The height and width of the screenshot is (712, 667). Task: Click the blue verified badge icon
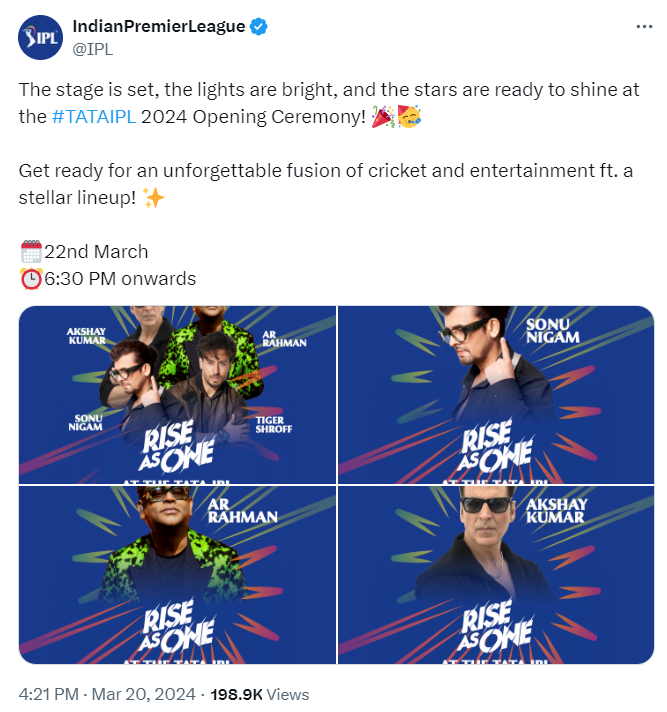(259, 27)
